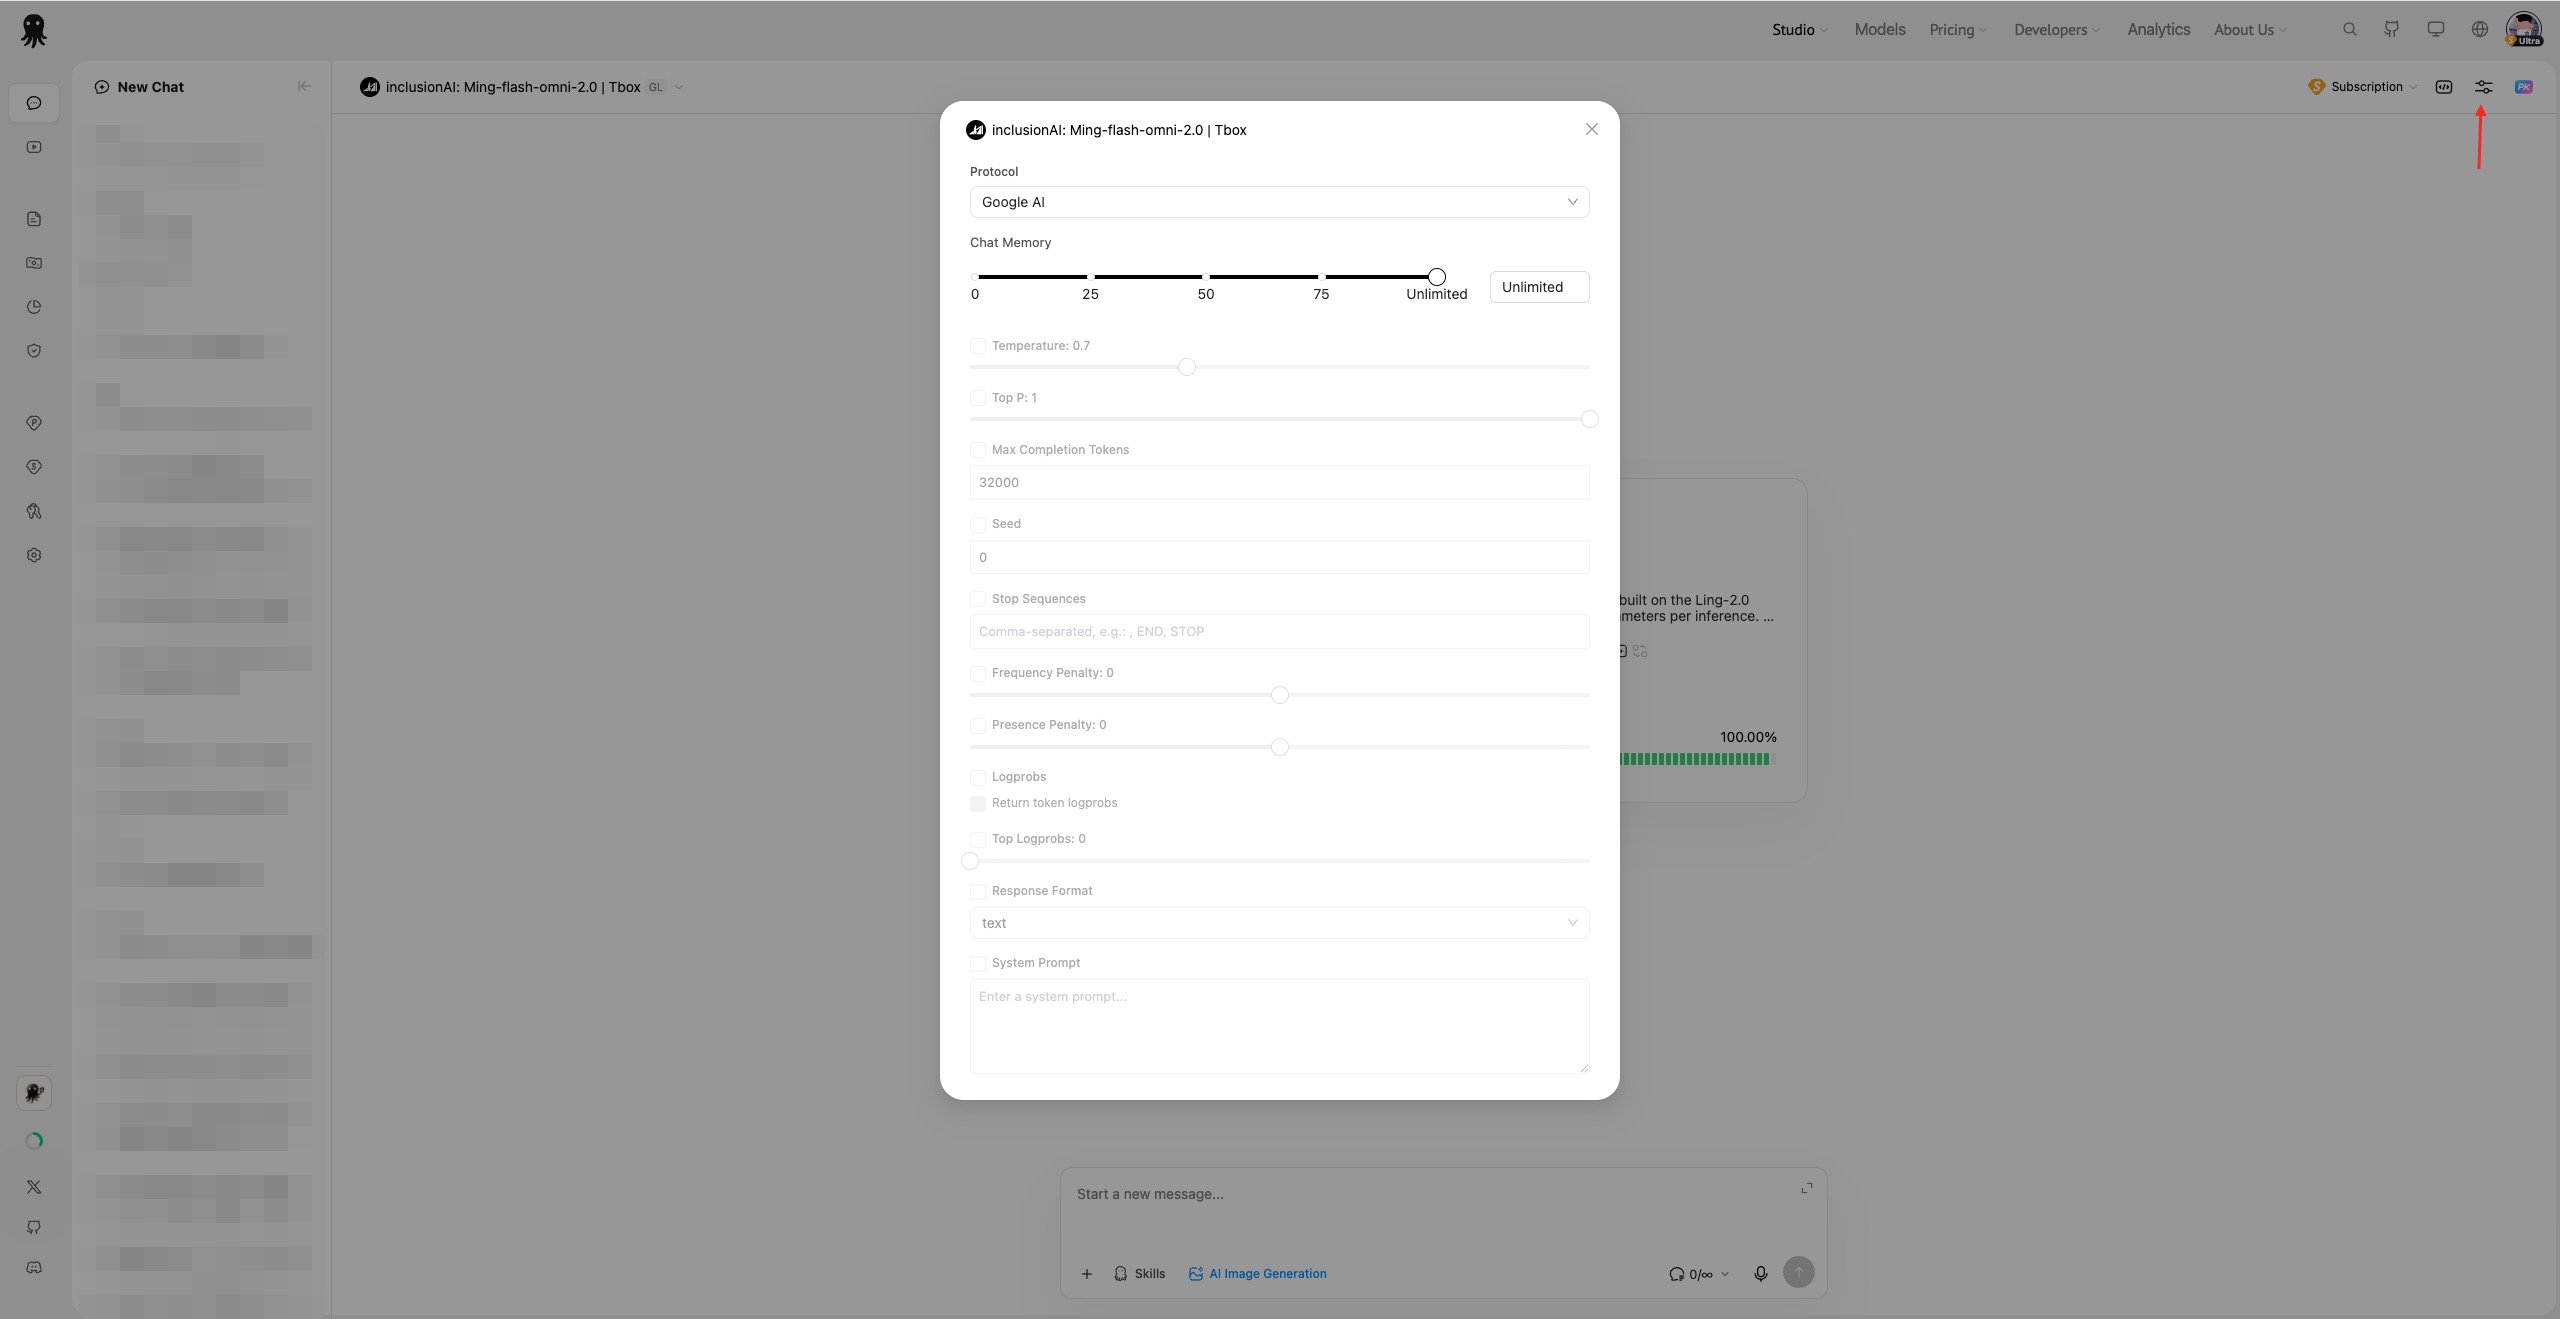The height and width of the screenshot is (1319, 2560).
Task: Open the globe language icon
Action: tap(2480, 30)
